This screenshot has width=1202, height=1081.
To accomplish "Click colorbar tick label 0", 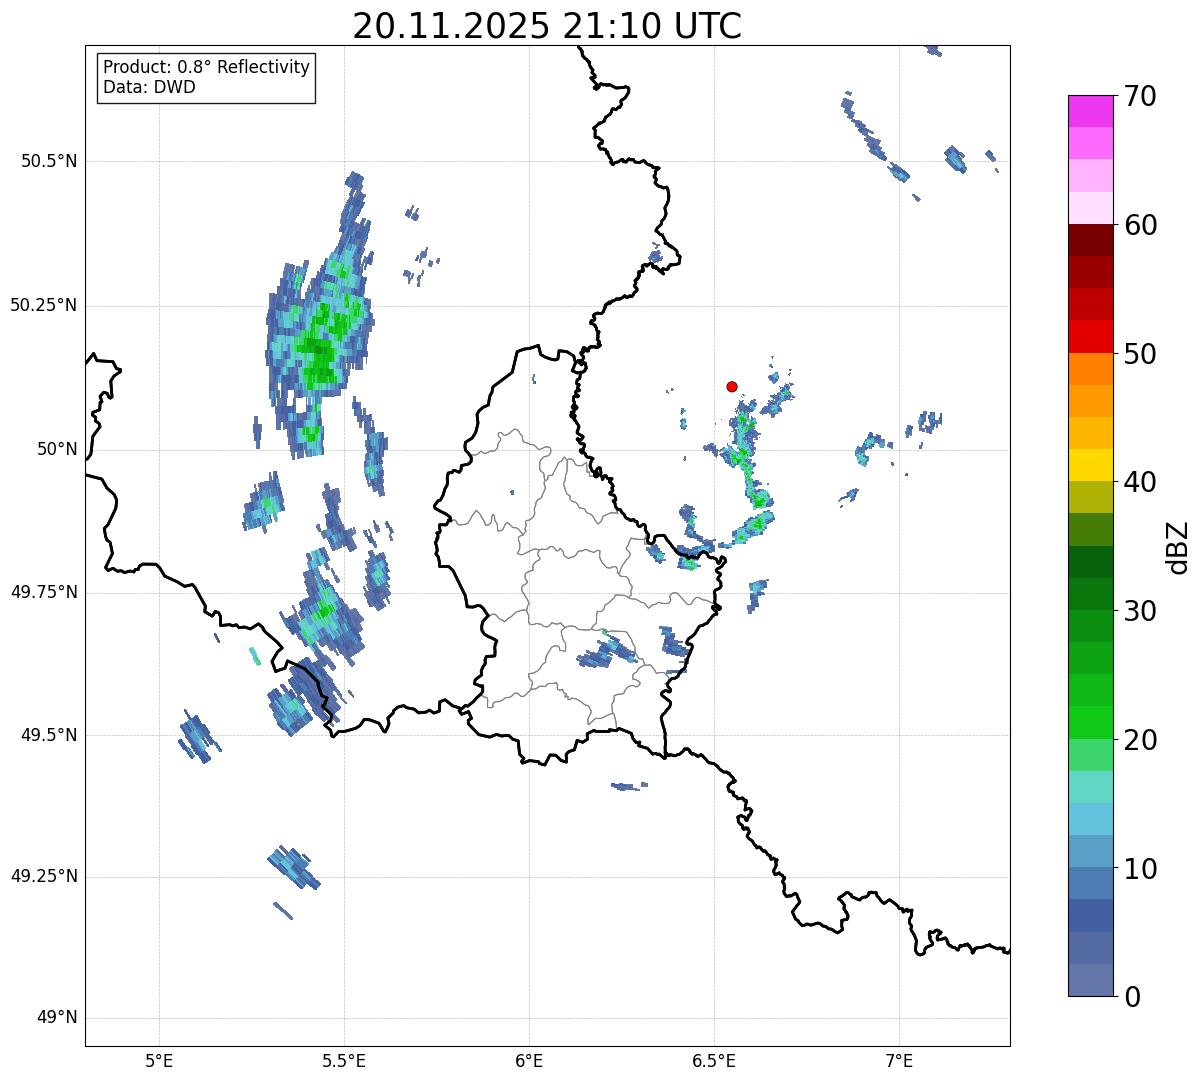I will (1131, 997).
